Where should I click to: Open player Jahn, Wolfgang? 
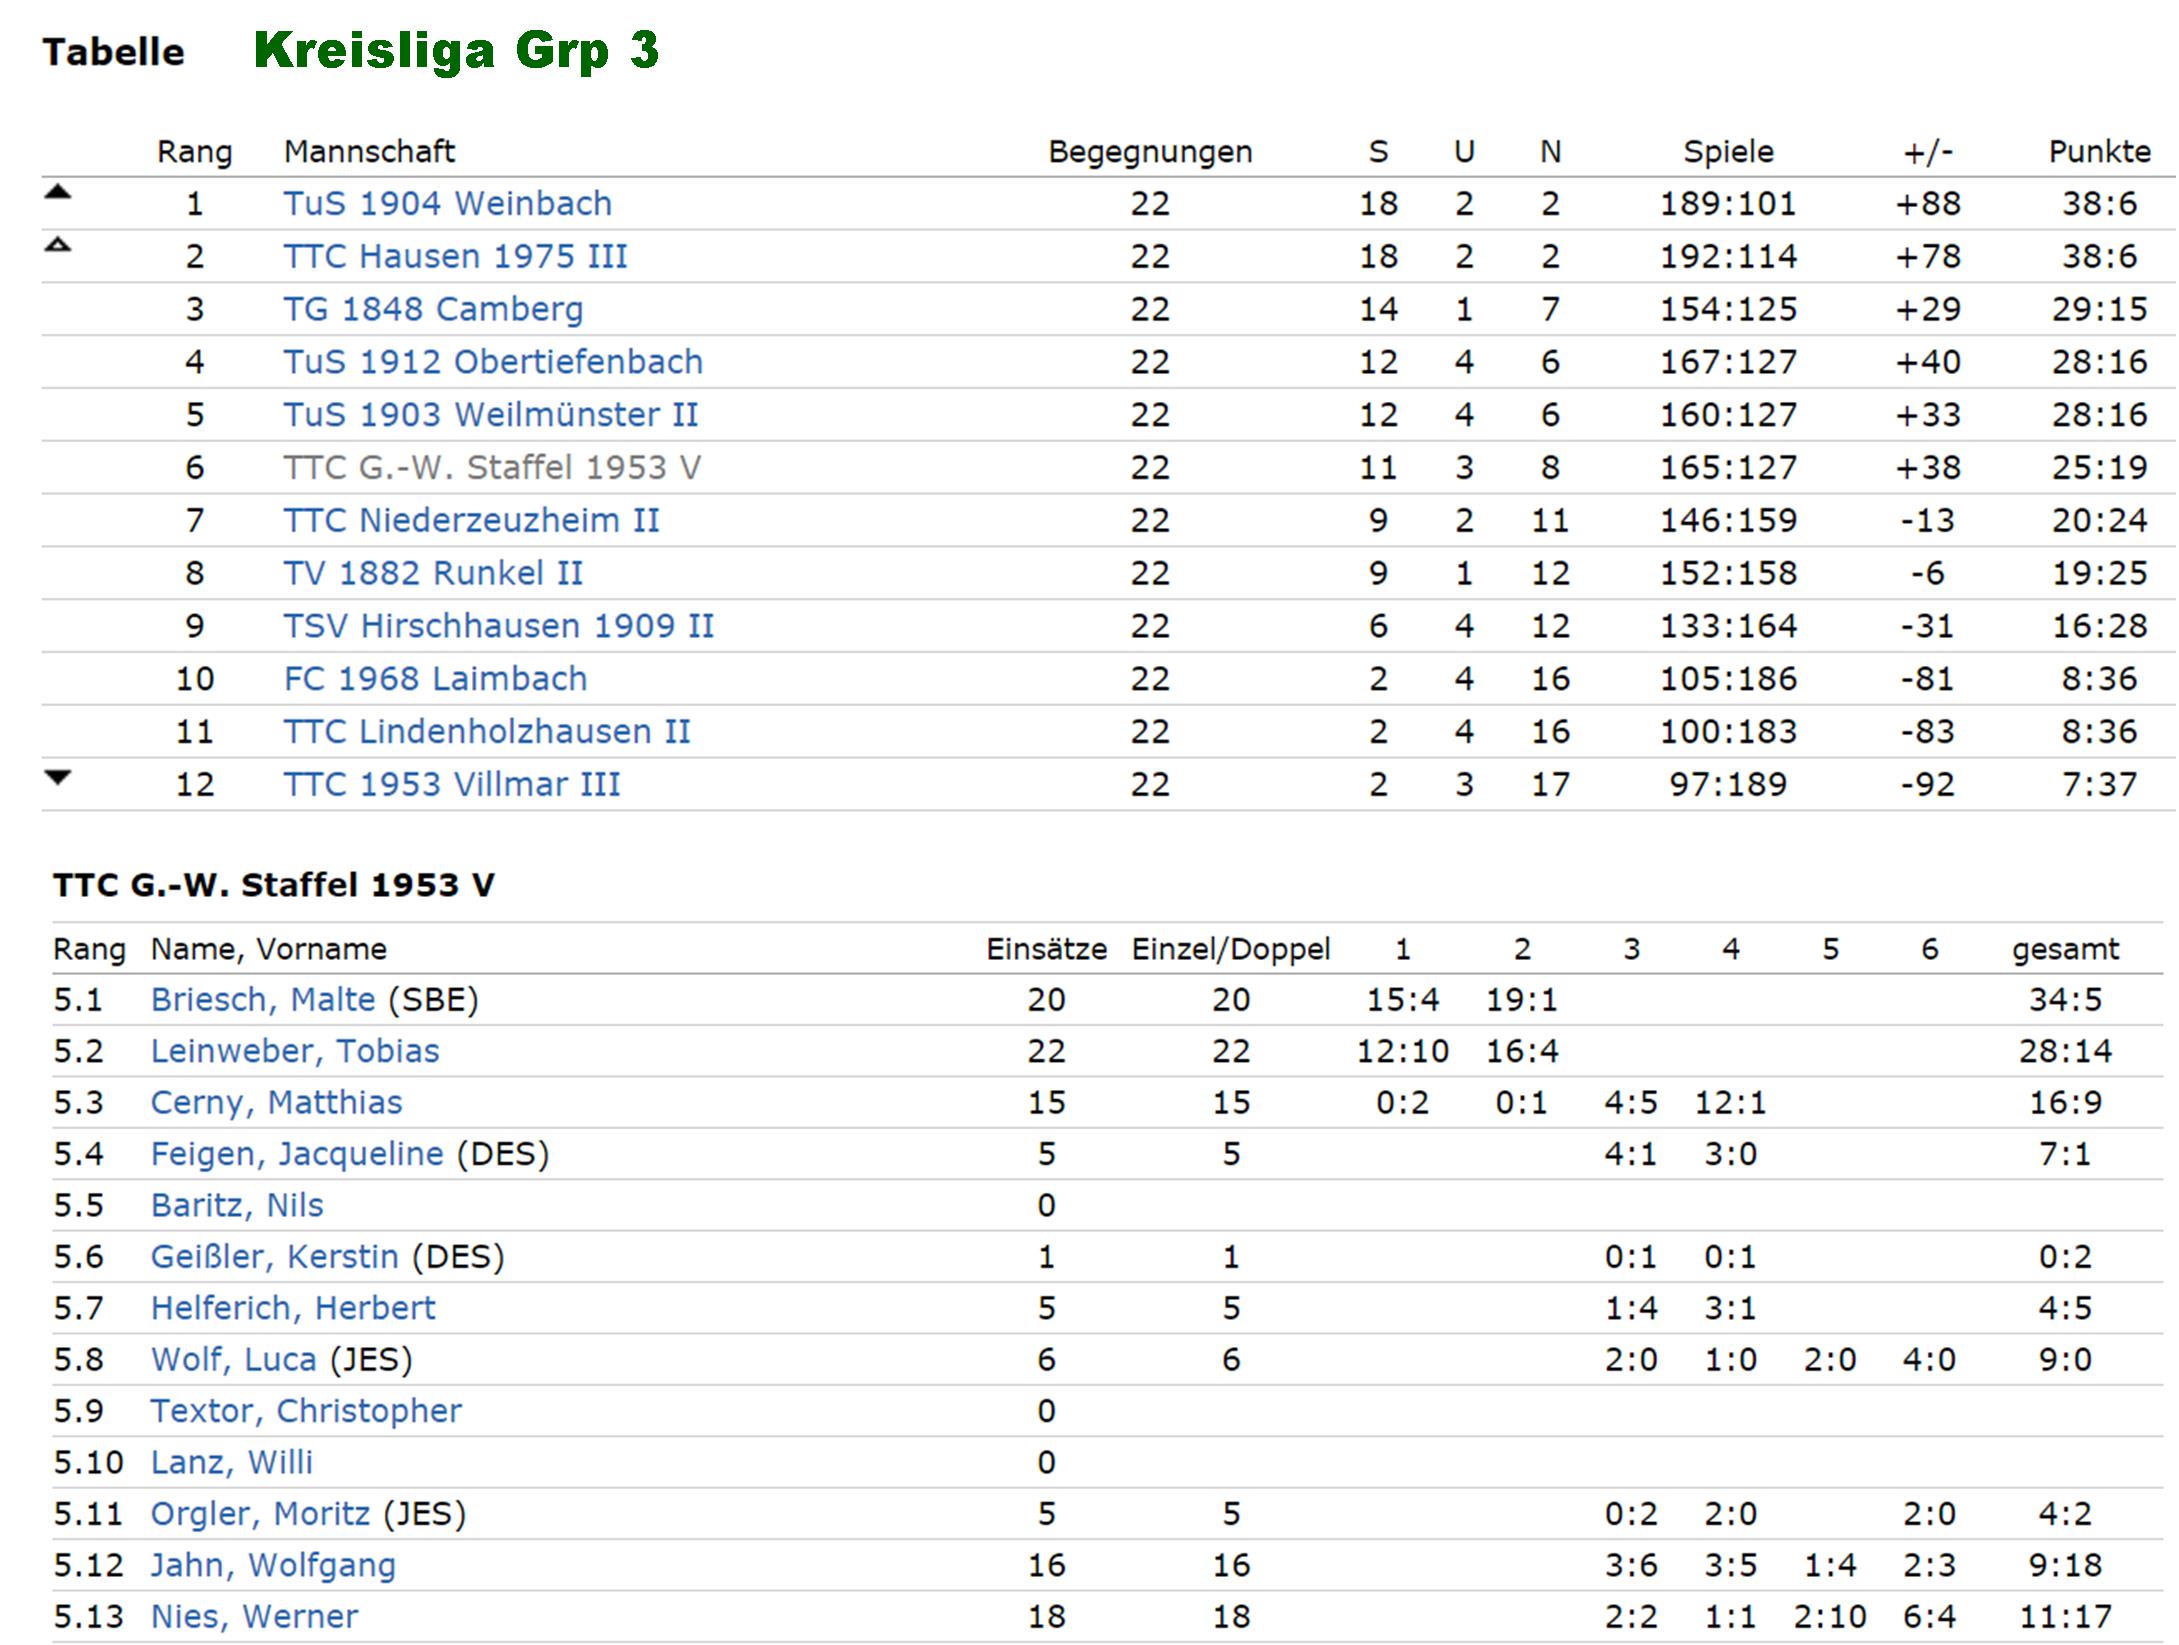coord(273,1566)
